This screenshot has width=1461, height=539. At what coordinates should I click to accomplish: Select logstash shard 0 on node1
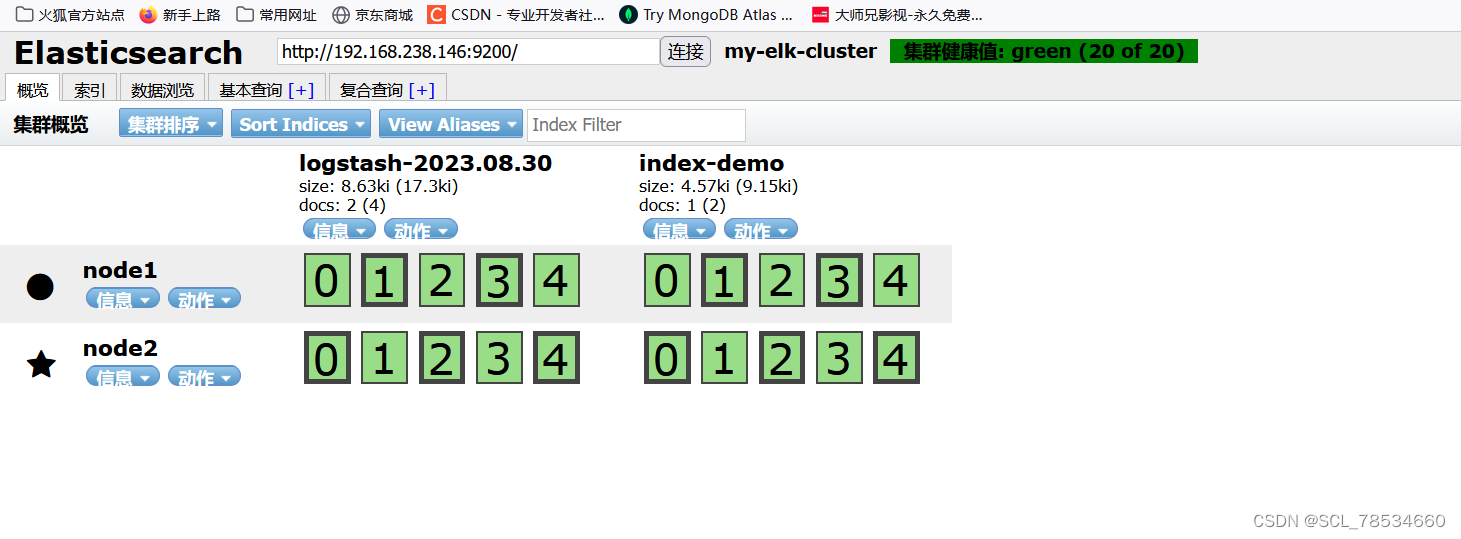point(327,280)
